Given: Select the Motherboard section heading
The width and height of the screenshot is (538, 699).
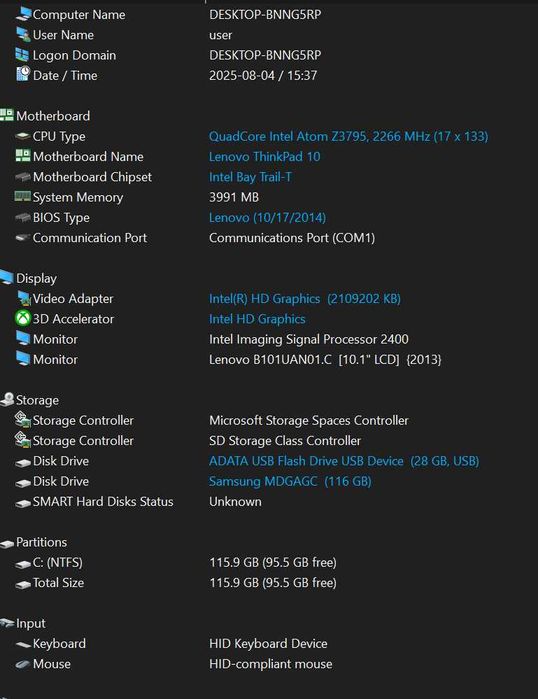Looking at the screenshot, I should click(x=53, y=116).
